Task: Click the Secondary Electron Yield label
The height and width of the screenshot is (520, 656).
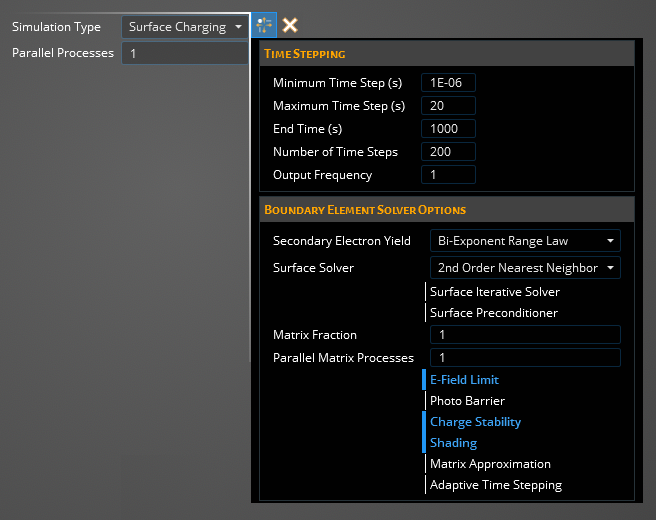Action: pos(342,241)
